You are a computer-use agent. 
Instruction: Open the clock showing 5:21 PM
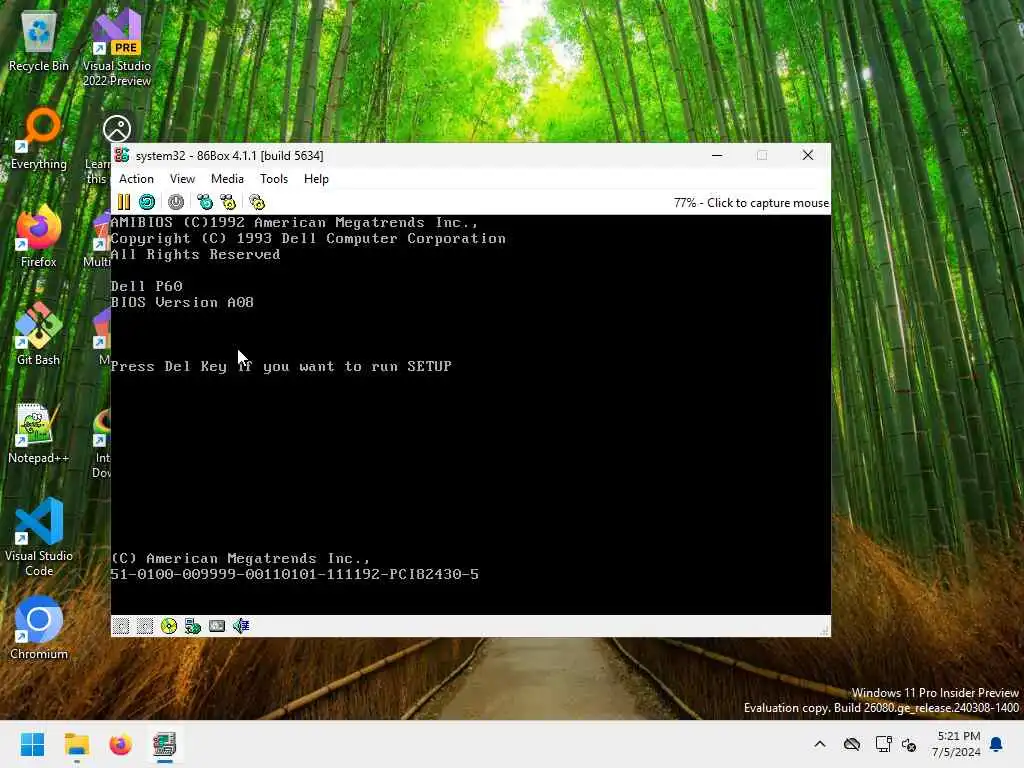click(x=956, y=744)
